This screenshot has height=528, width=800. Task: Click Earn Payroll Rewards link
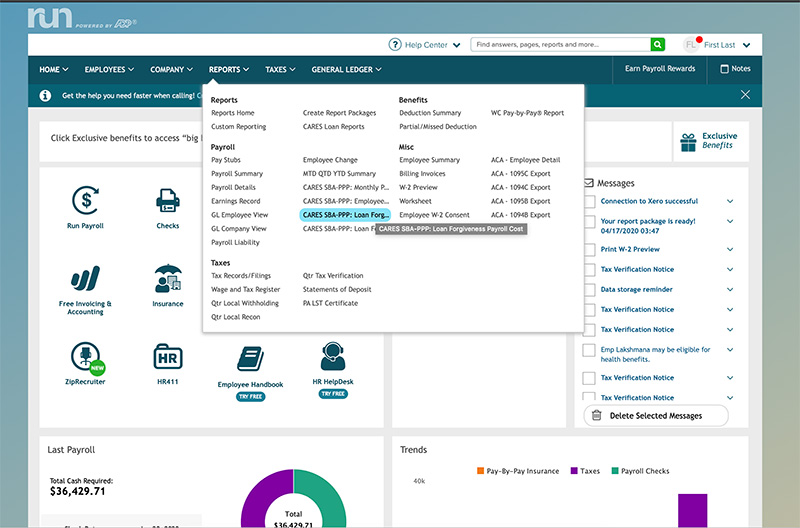point(660,68)
